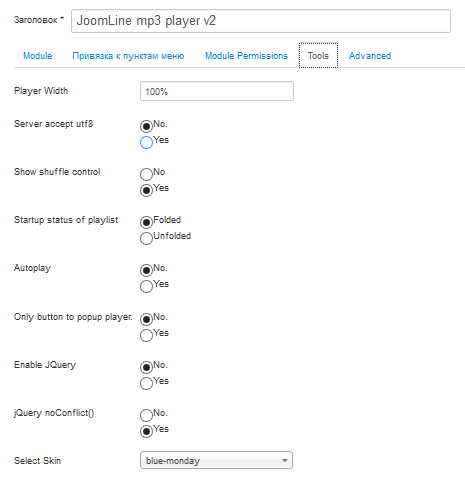This screenshot has height=479, width=465.
Task: Switch to the Advanced tab
Action: pyautogui.click(x=370, y=56)
